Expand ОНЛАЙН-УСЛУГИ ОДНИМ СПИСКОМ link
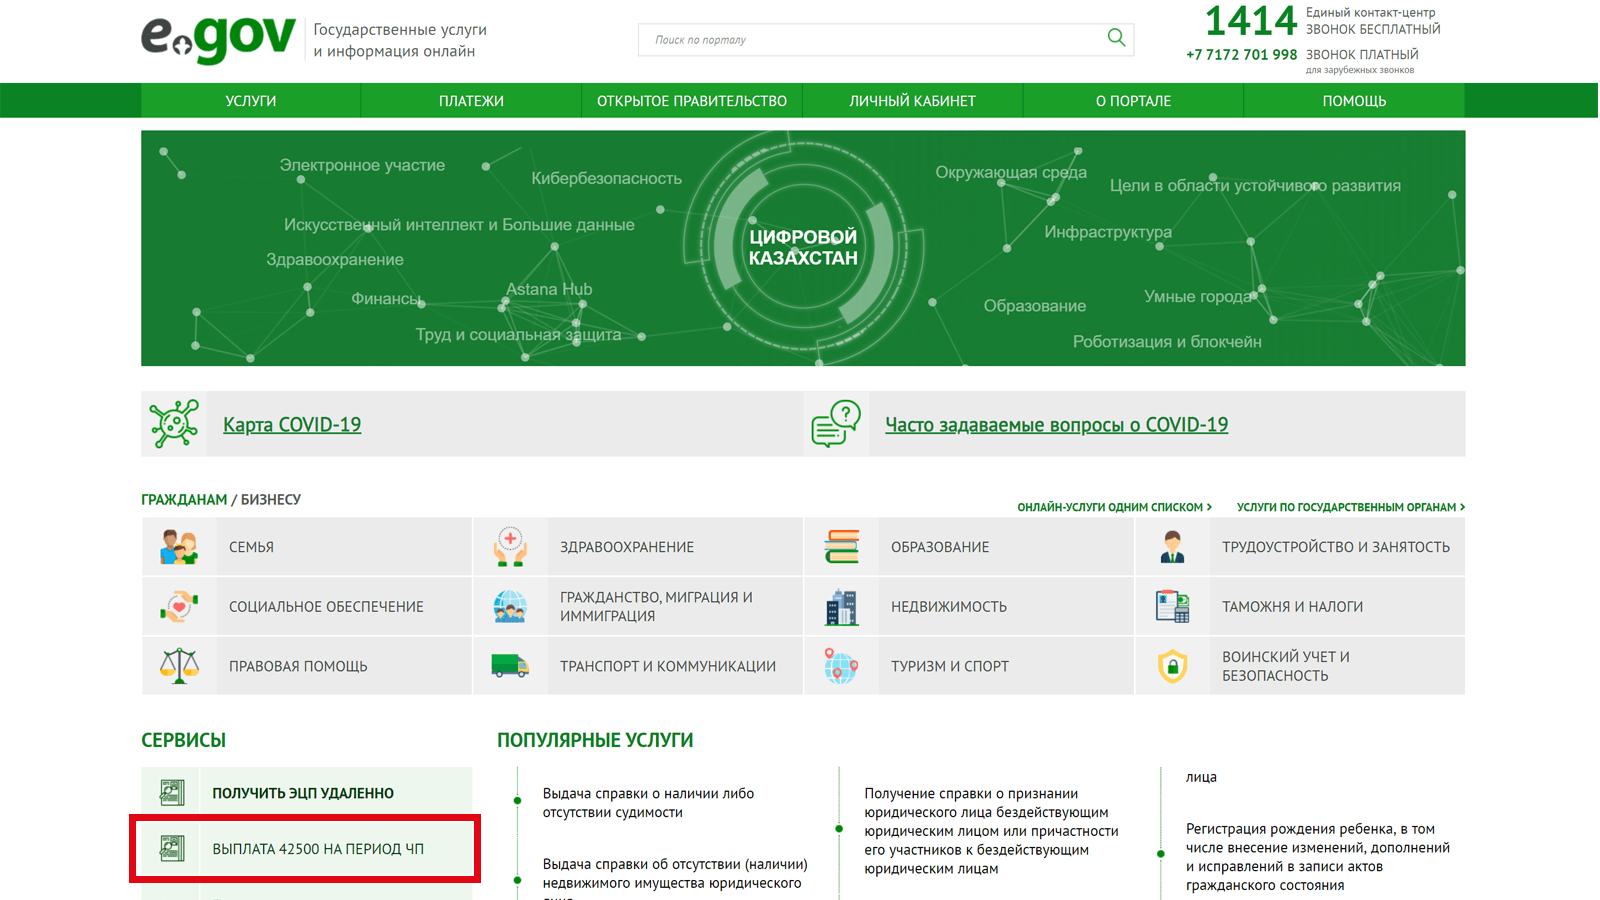 click(1114, 507)
